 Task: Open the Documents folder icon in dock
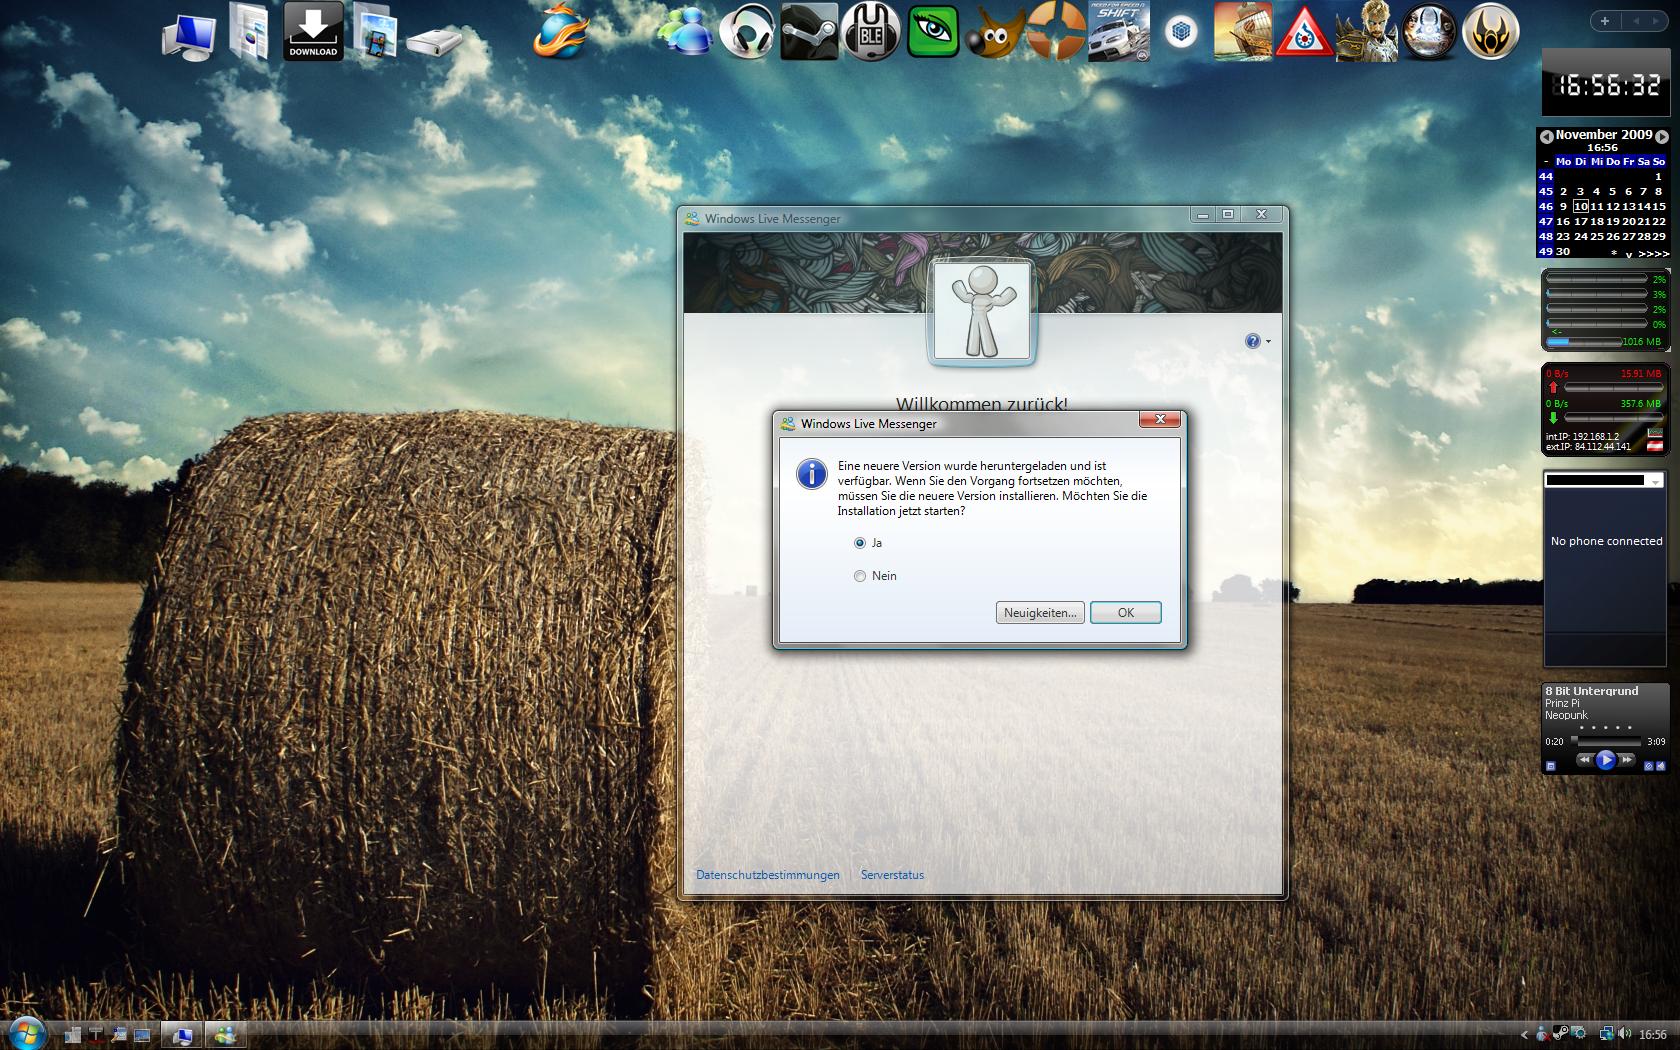tap(248, 32)
